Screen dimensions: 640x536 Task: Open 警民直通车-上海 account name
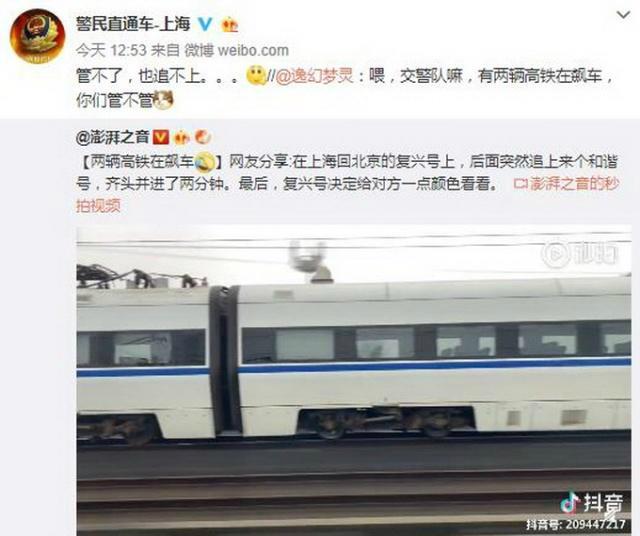tap(133, 24)
